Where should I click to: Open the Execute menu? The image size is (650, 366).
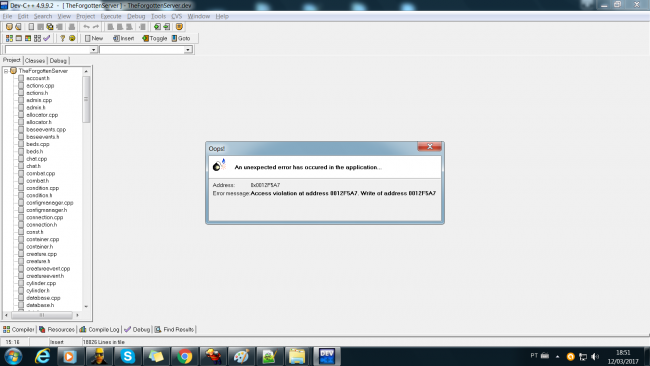click(x=111, y=17)
